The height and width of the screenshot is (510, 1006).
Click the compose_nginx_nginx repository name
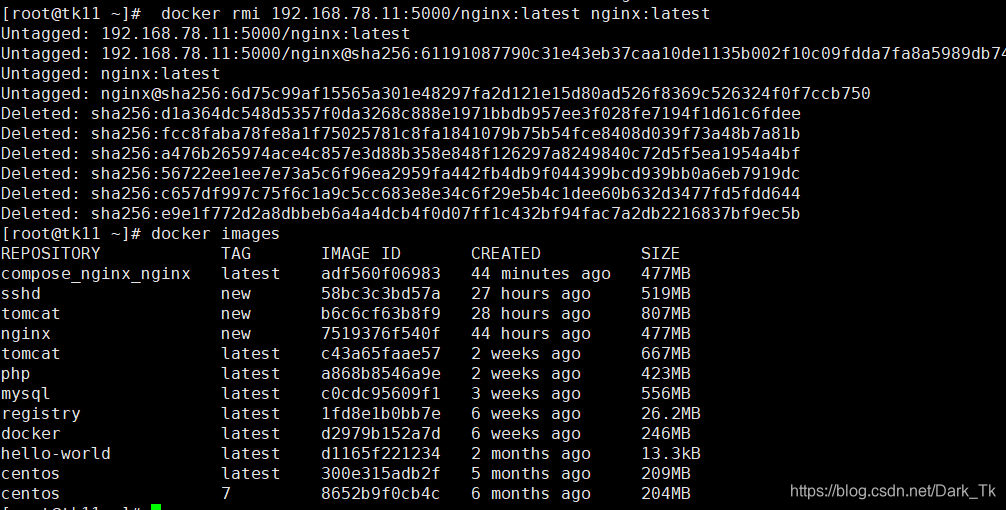96,274
